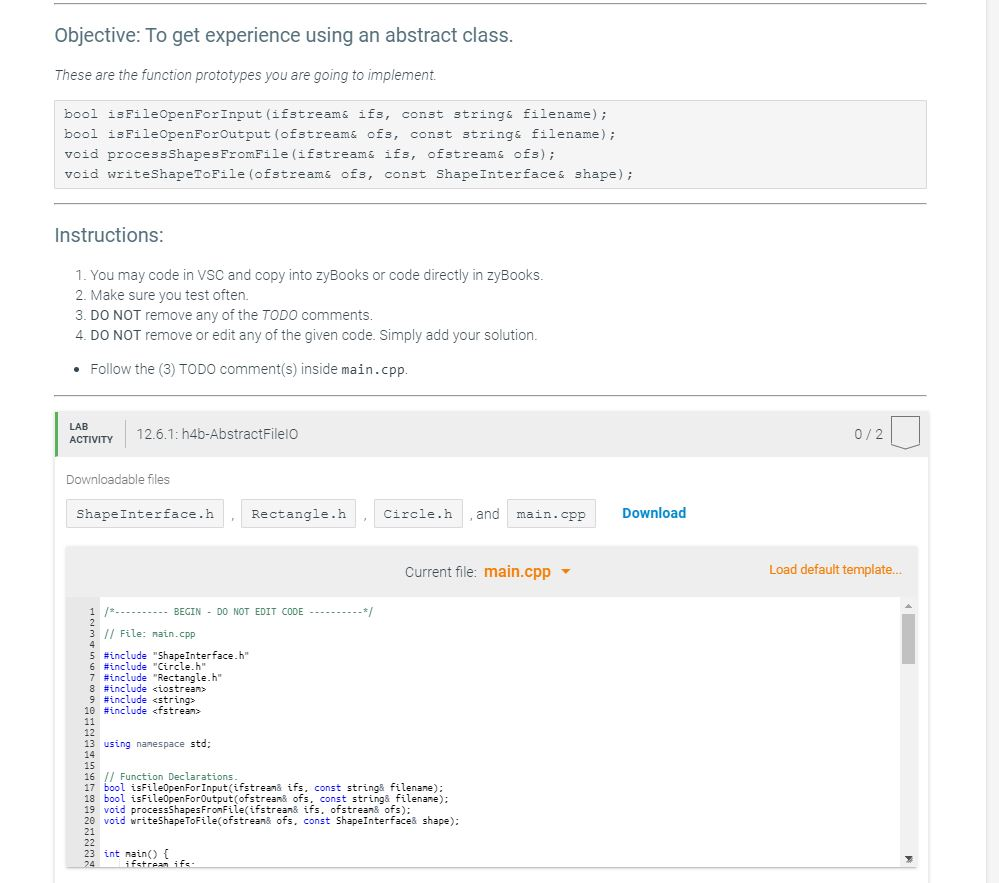Image resolution: width=999 pixels, height=883 pixels.
Task: Select the main.cpp downloadable file chip
Action: (551, 513)
